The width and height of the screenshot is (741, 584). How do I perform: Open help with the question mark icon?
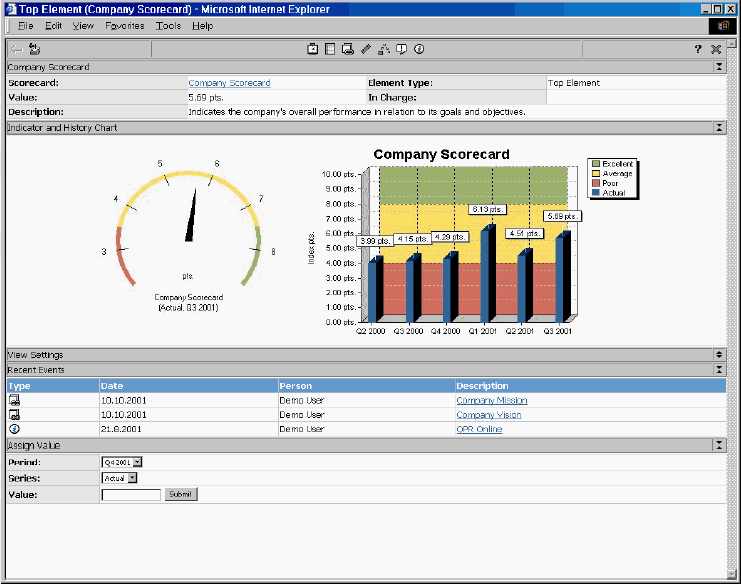pos(698,48)
